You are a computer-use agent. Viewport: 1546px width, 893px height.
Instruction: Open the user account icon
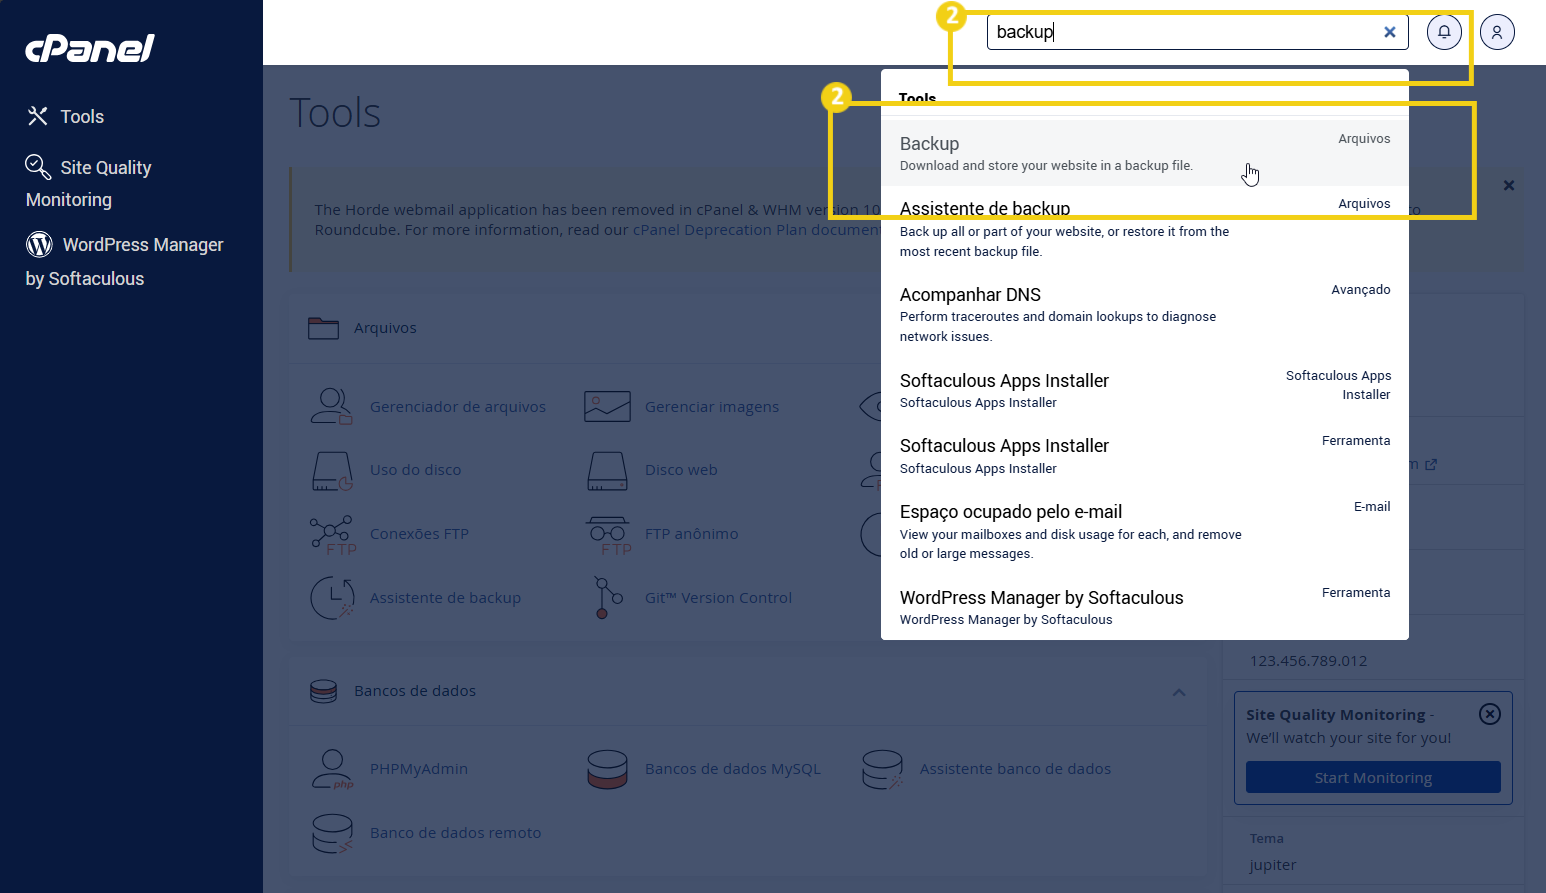[1497, 32]
